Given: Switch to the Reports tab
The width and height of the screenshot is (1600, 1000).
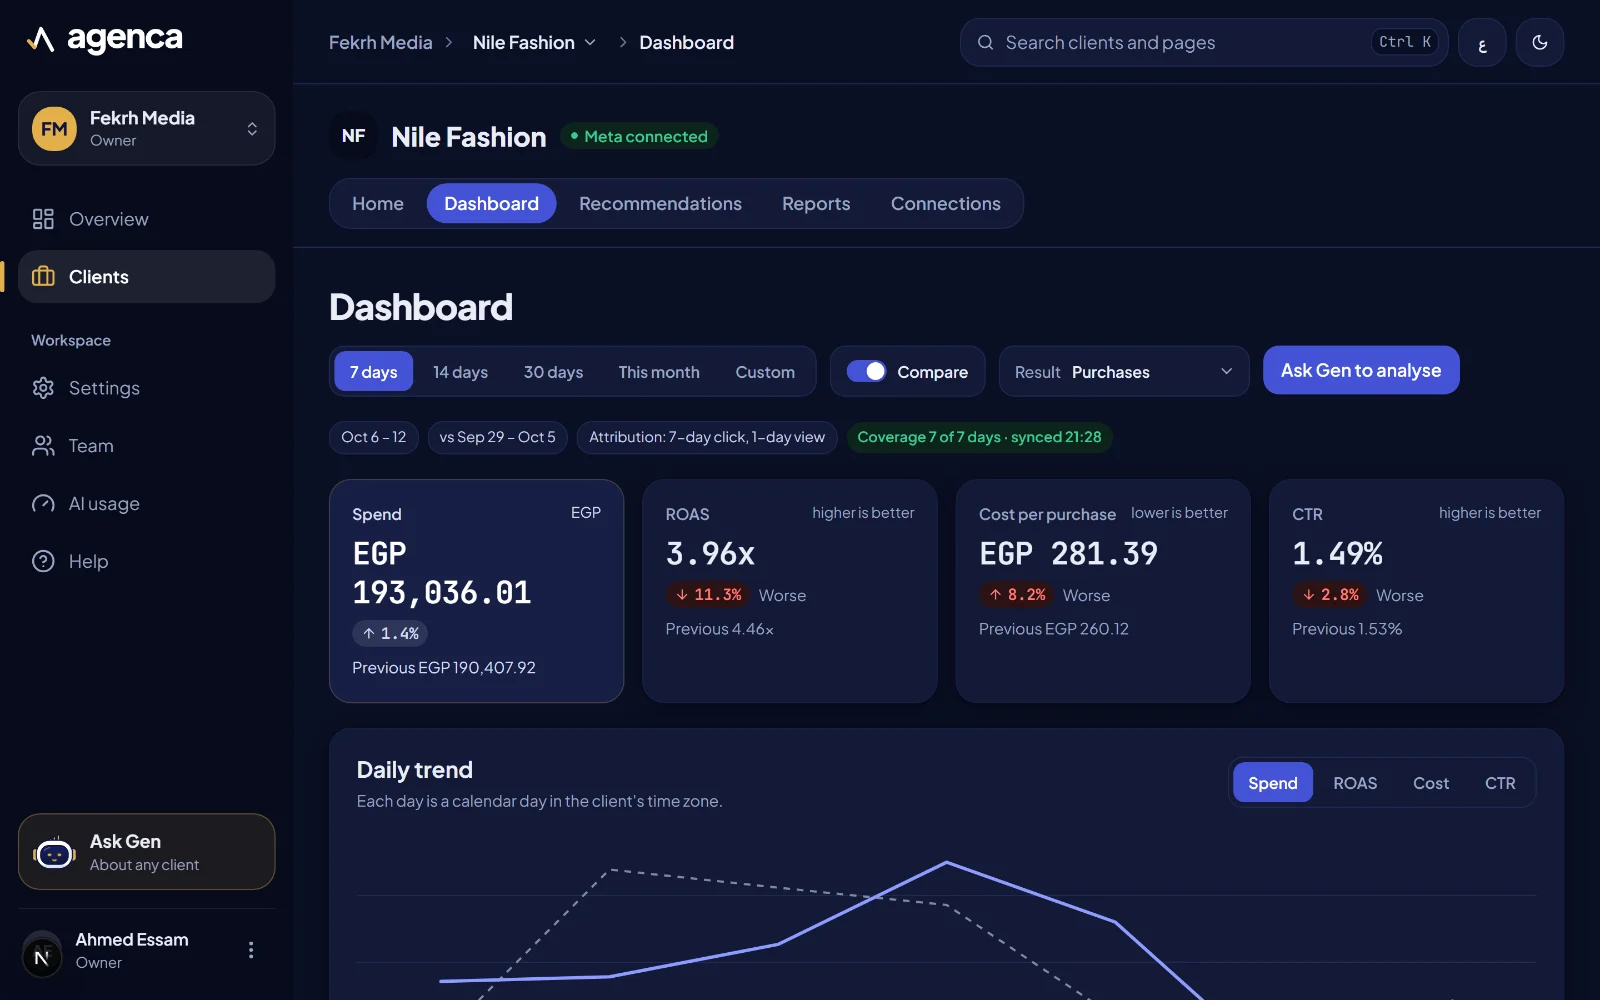Looking at the screenshot, I should tap(816, 204).
